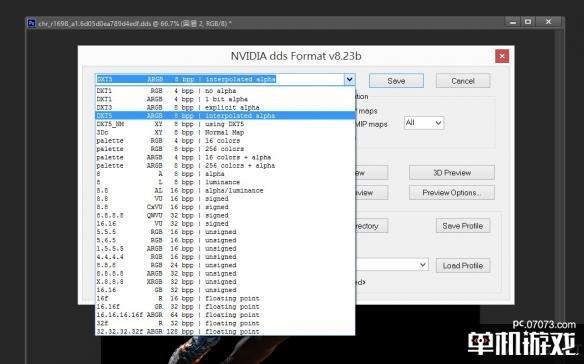Click the Cancel button
The image size is (584, 364).
(463, 81)
